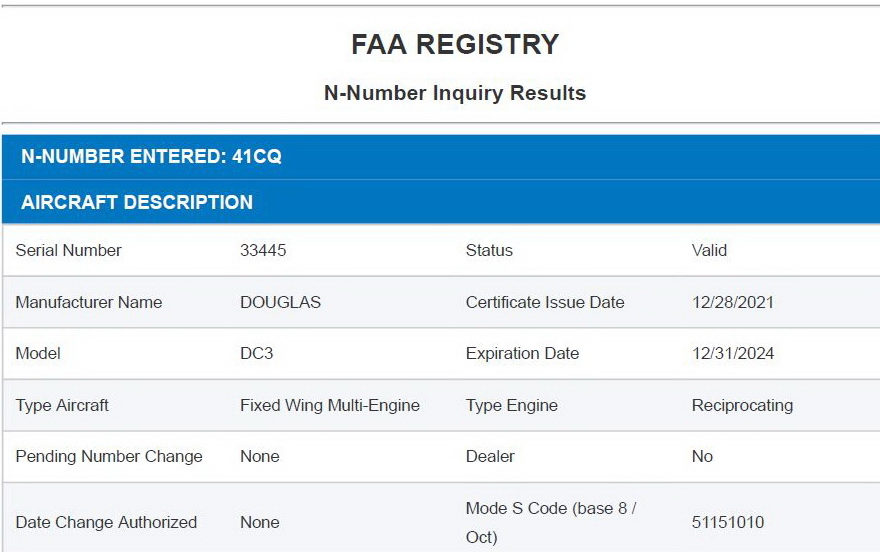The image size is (880, 552).
Task: Click the Type Engine field label
Action: pyautogui.click(x=512, y=406)
